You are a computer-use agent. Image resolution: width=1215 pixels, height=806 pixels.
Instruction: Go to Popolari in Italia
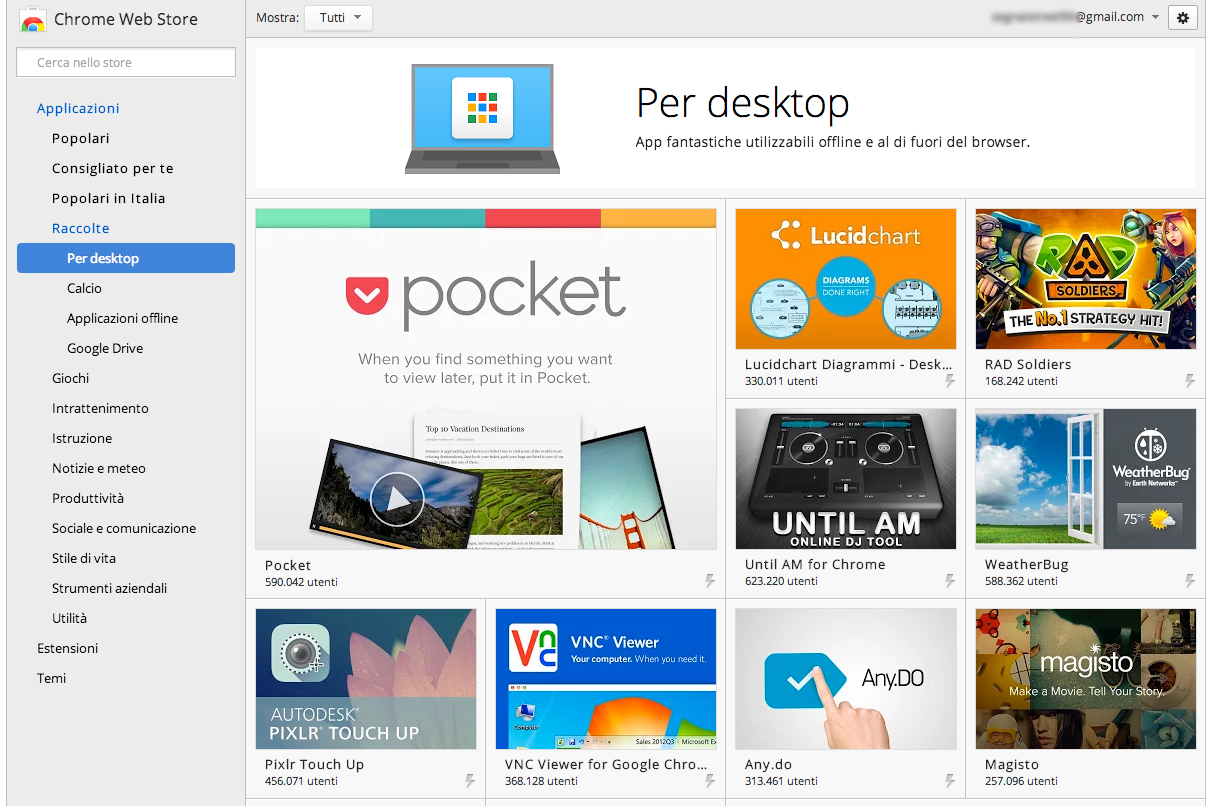(x=108, y=198)
